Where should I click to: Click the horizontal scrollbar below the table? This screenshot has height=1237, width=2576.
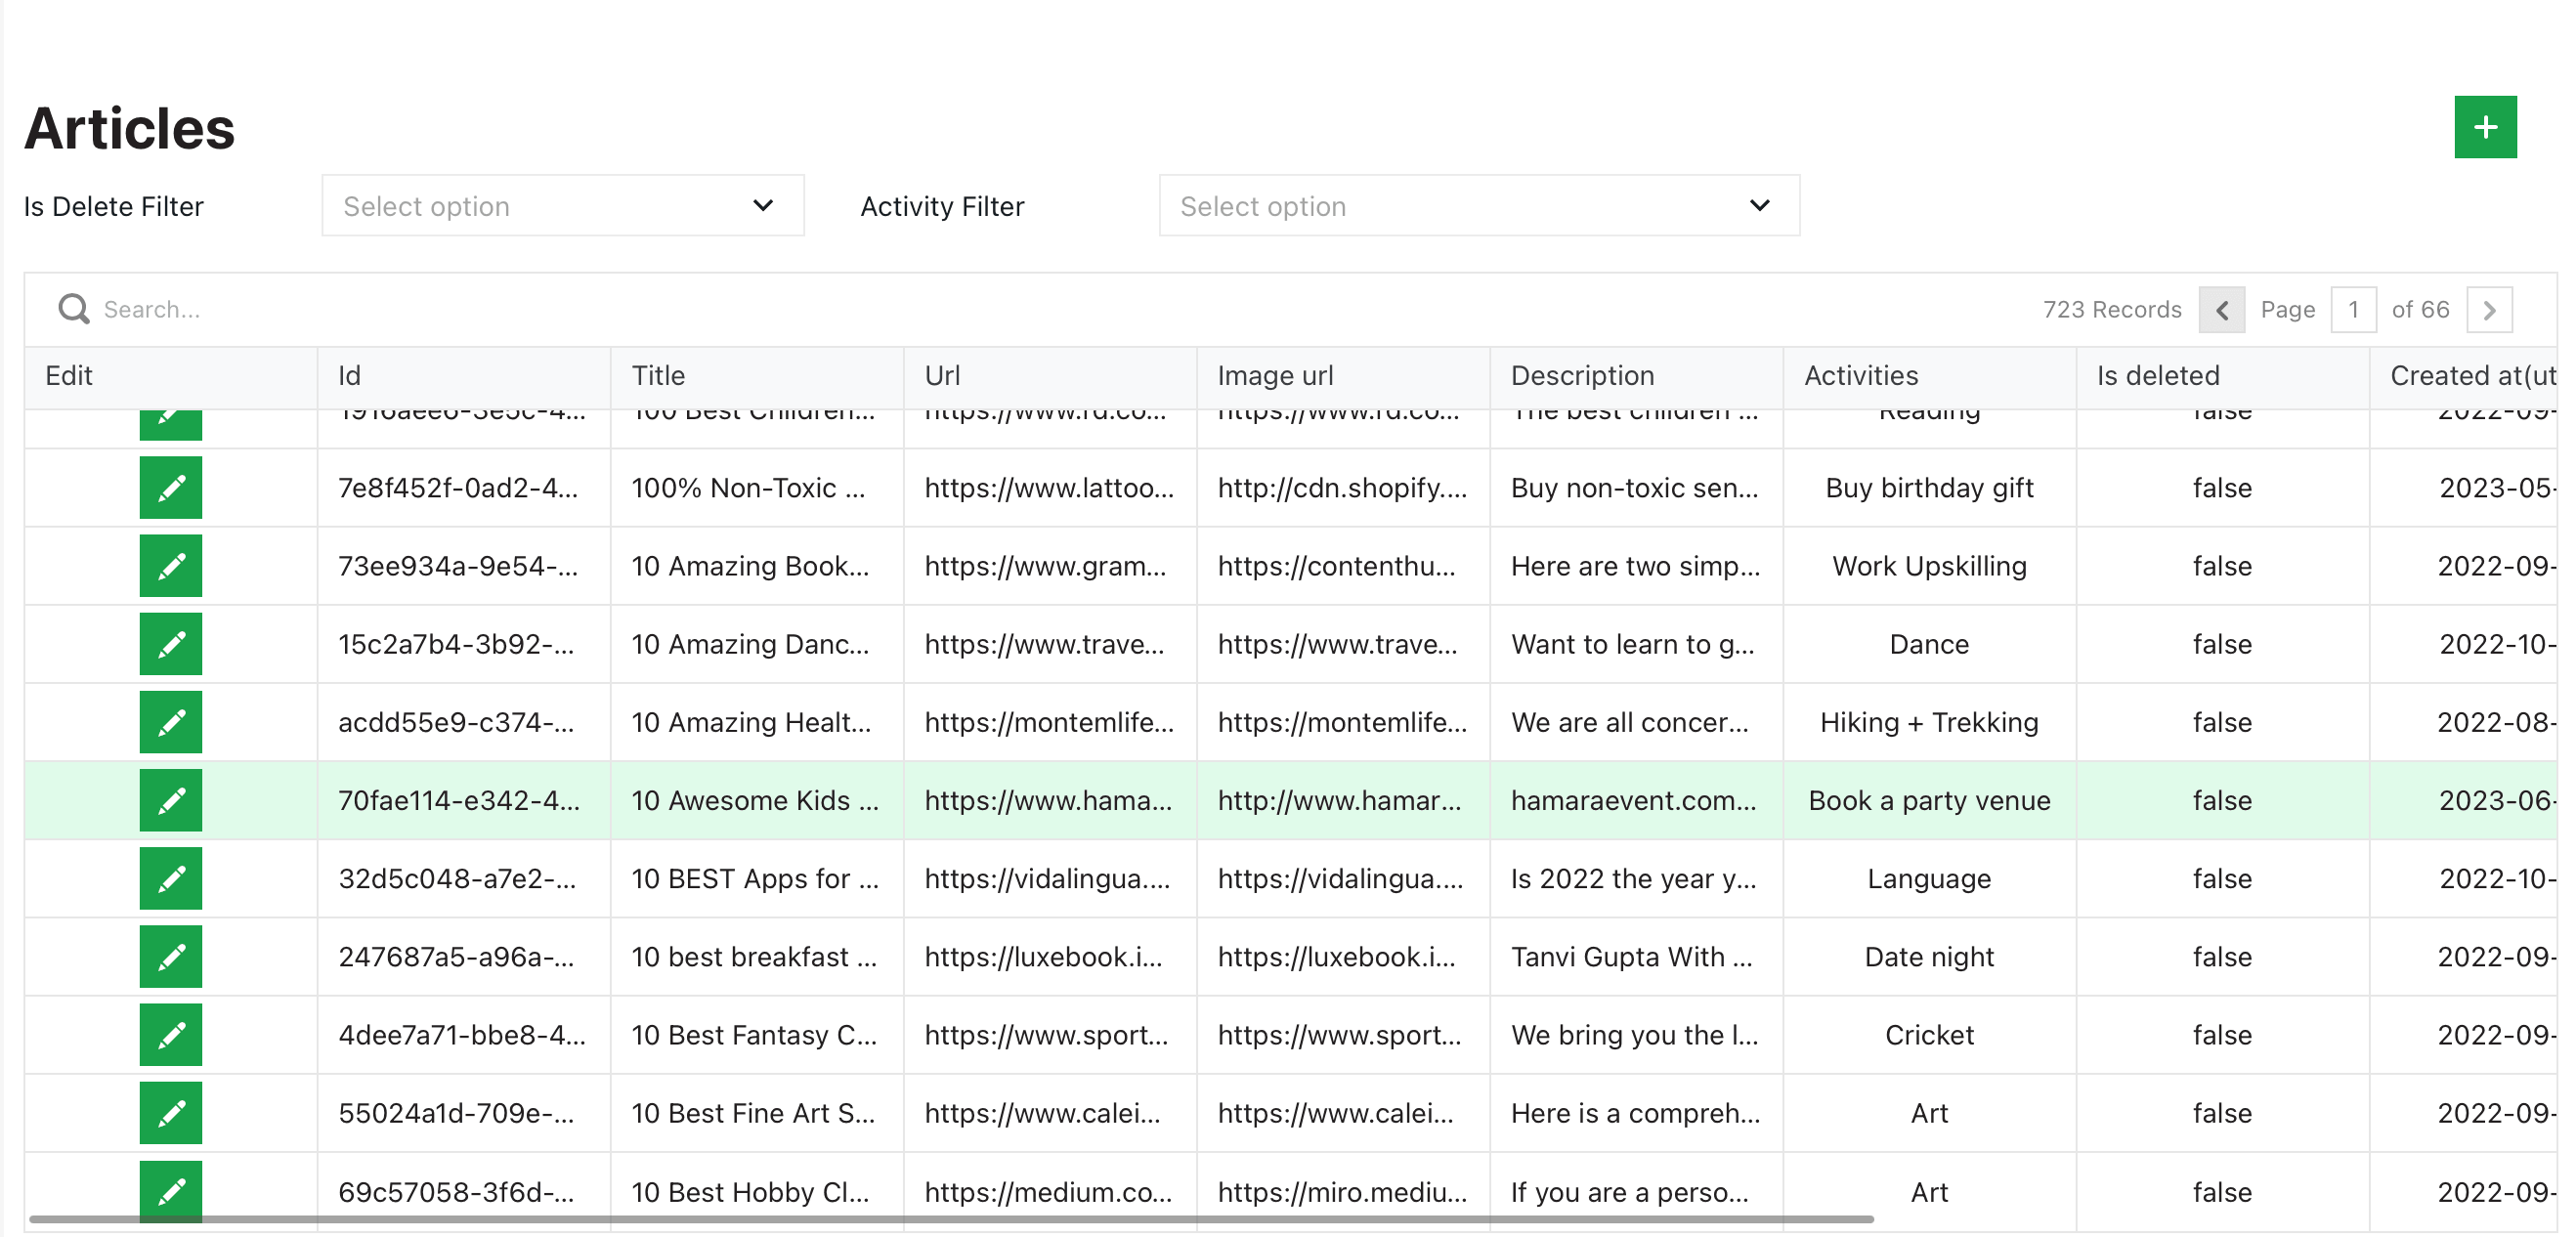click(900, 1219)
